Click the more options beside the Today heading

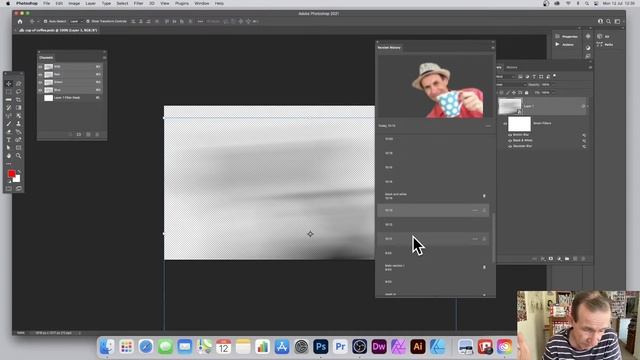pos(488,126)
